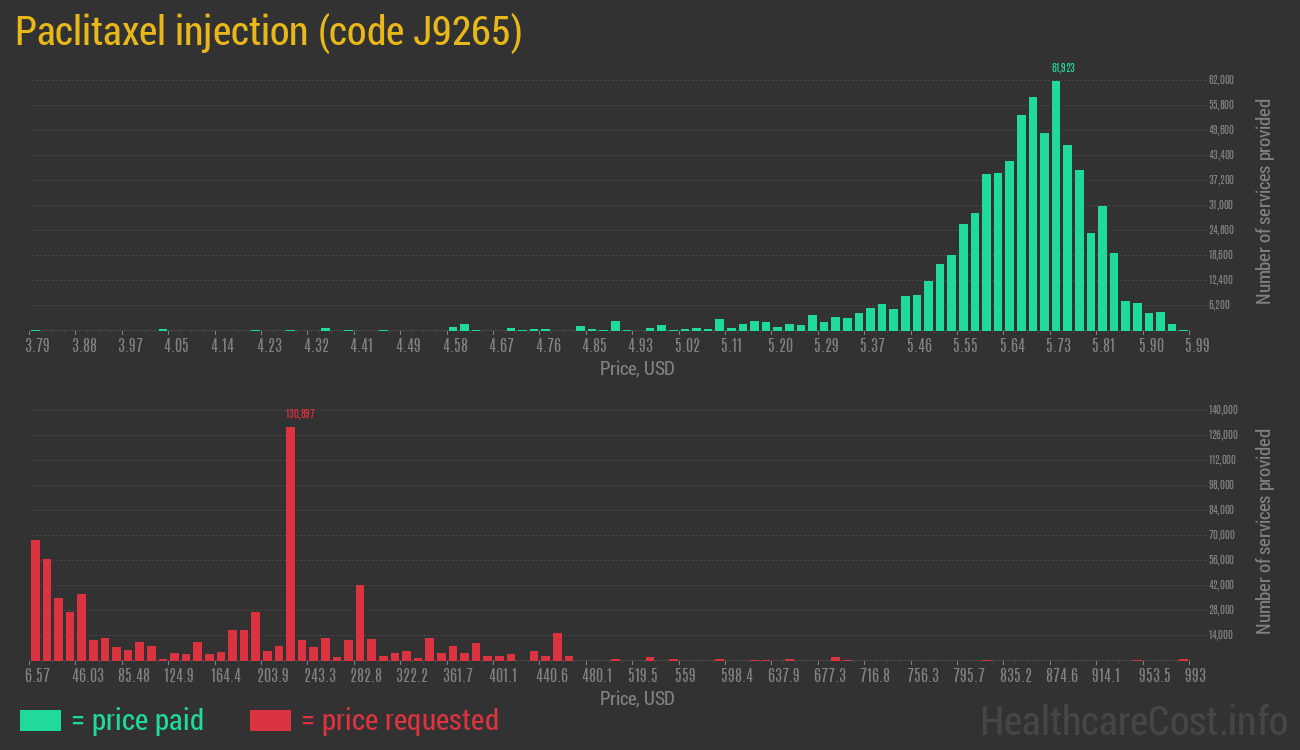Screen dimensions: 1300x750
Task: Click the first red bar at price 6.57
Action: pos(36,600)
